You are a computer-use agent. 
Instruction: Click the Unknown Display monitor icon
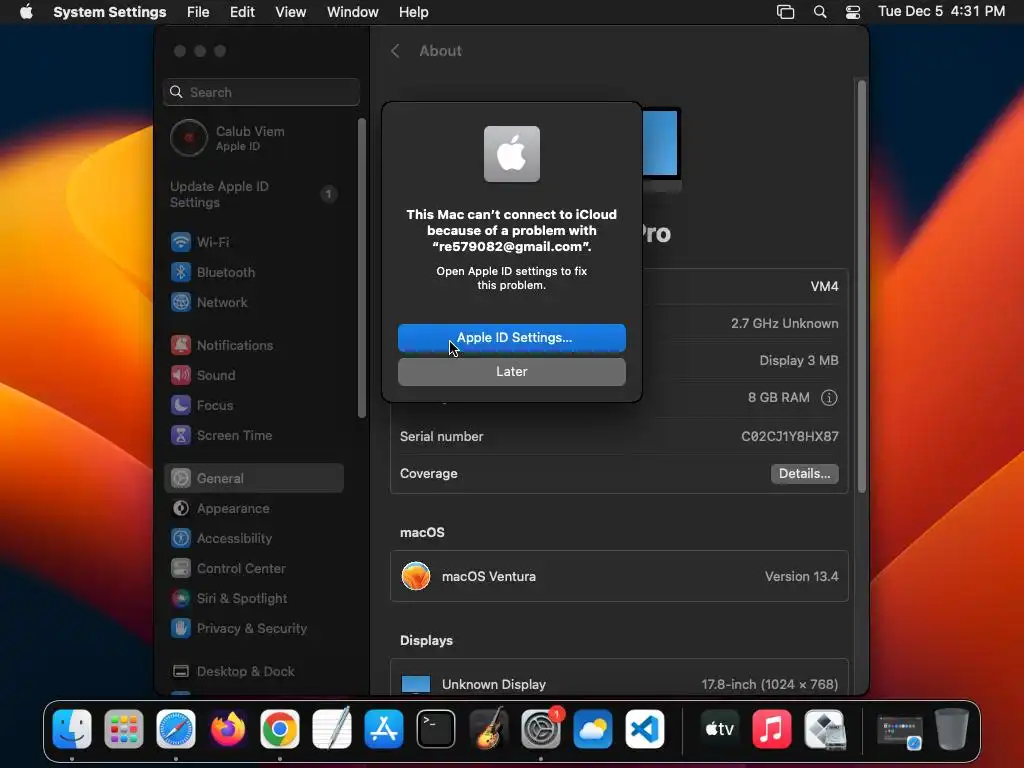pyautogui.click(x=416, y=684)
